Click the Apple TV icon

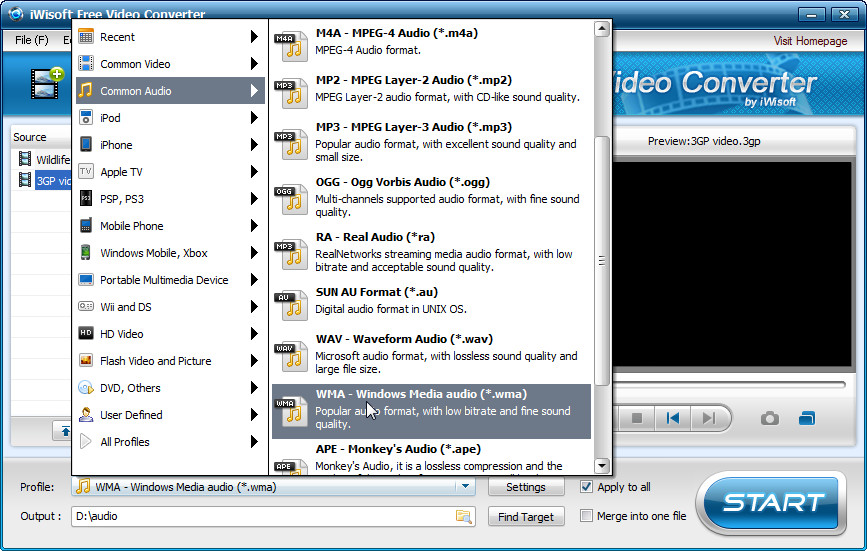[x=86, y=171]
